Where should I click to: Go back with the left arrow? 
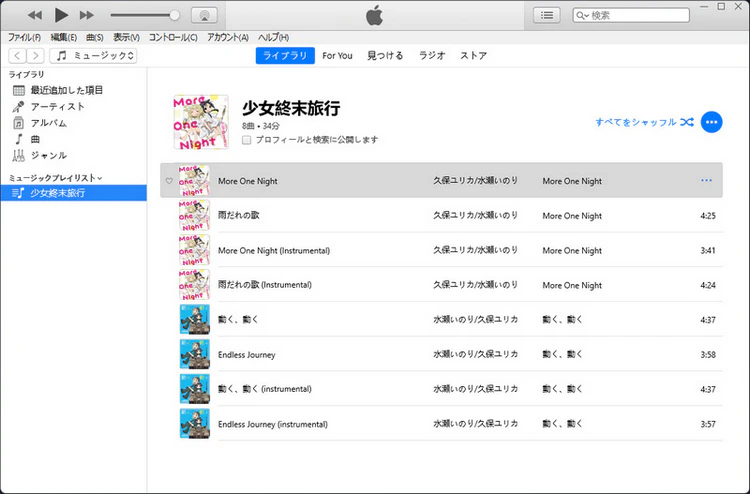(x=17, y=55)
